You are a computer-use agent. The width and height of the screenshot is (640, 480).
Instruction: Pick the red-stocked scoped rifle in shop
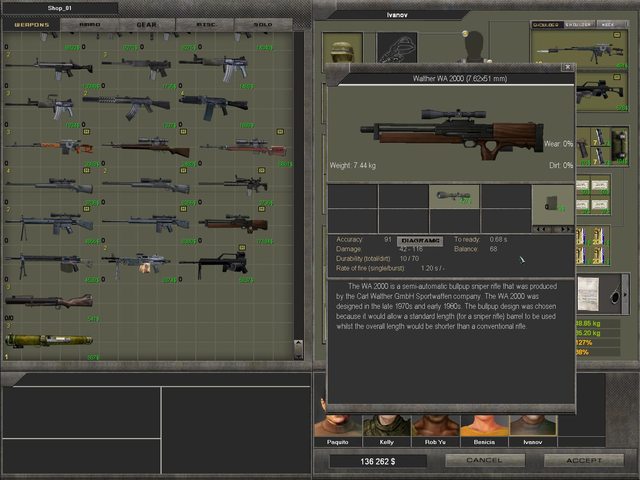pos(244,148)
